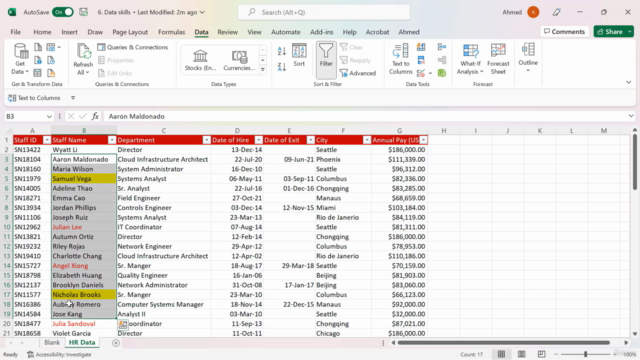The width and height of the screenshot is (640, 360).
Task: Expand the Name Box dropdown
Action: 49,116
